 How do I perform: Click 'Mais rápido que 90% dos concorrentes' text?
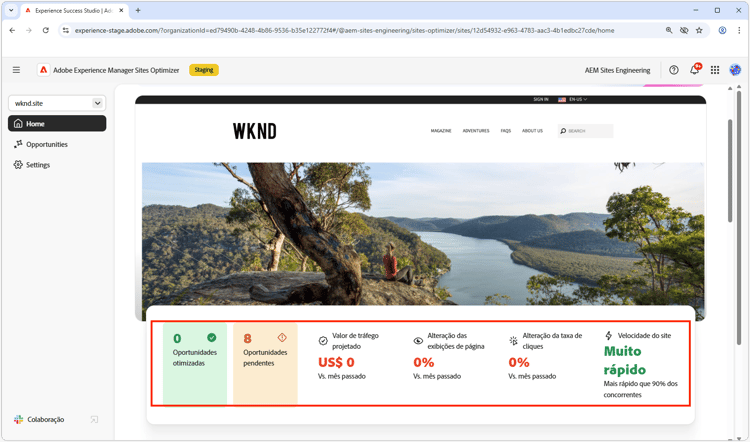pyautogui.click(x=640, y=389)
